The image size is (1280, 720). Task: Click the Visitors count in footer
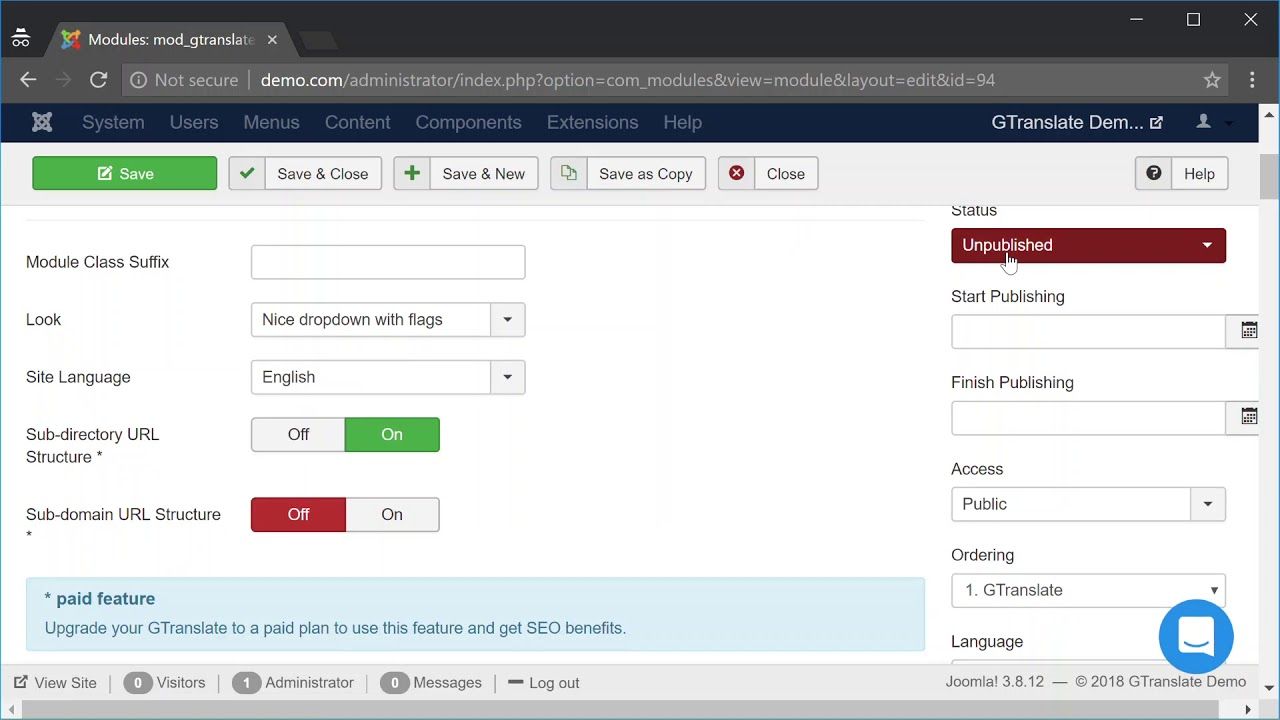(x=165, y=683)
